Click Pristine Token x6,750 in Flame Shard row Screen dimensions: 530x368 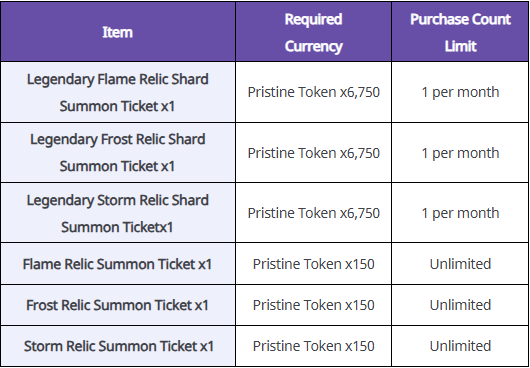(x=314, y=92)
